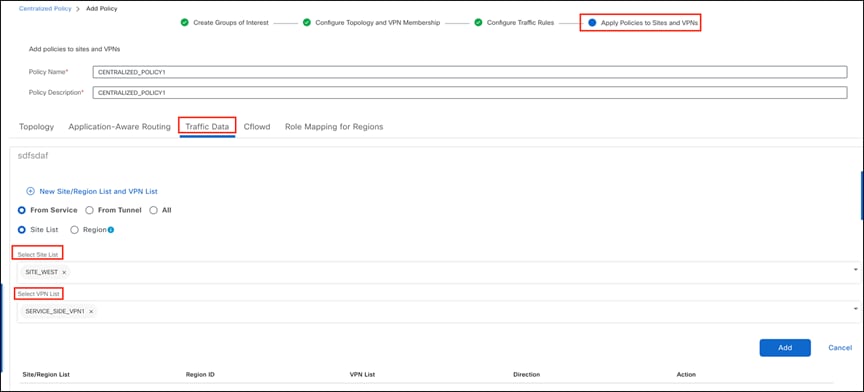Screen dimensions: 864x392
Task: Click the green check beside Create Groups of Interest
Action: click(185, 23)
